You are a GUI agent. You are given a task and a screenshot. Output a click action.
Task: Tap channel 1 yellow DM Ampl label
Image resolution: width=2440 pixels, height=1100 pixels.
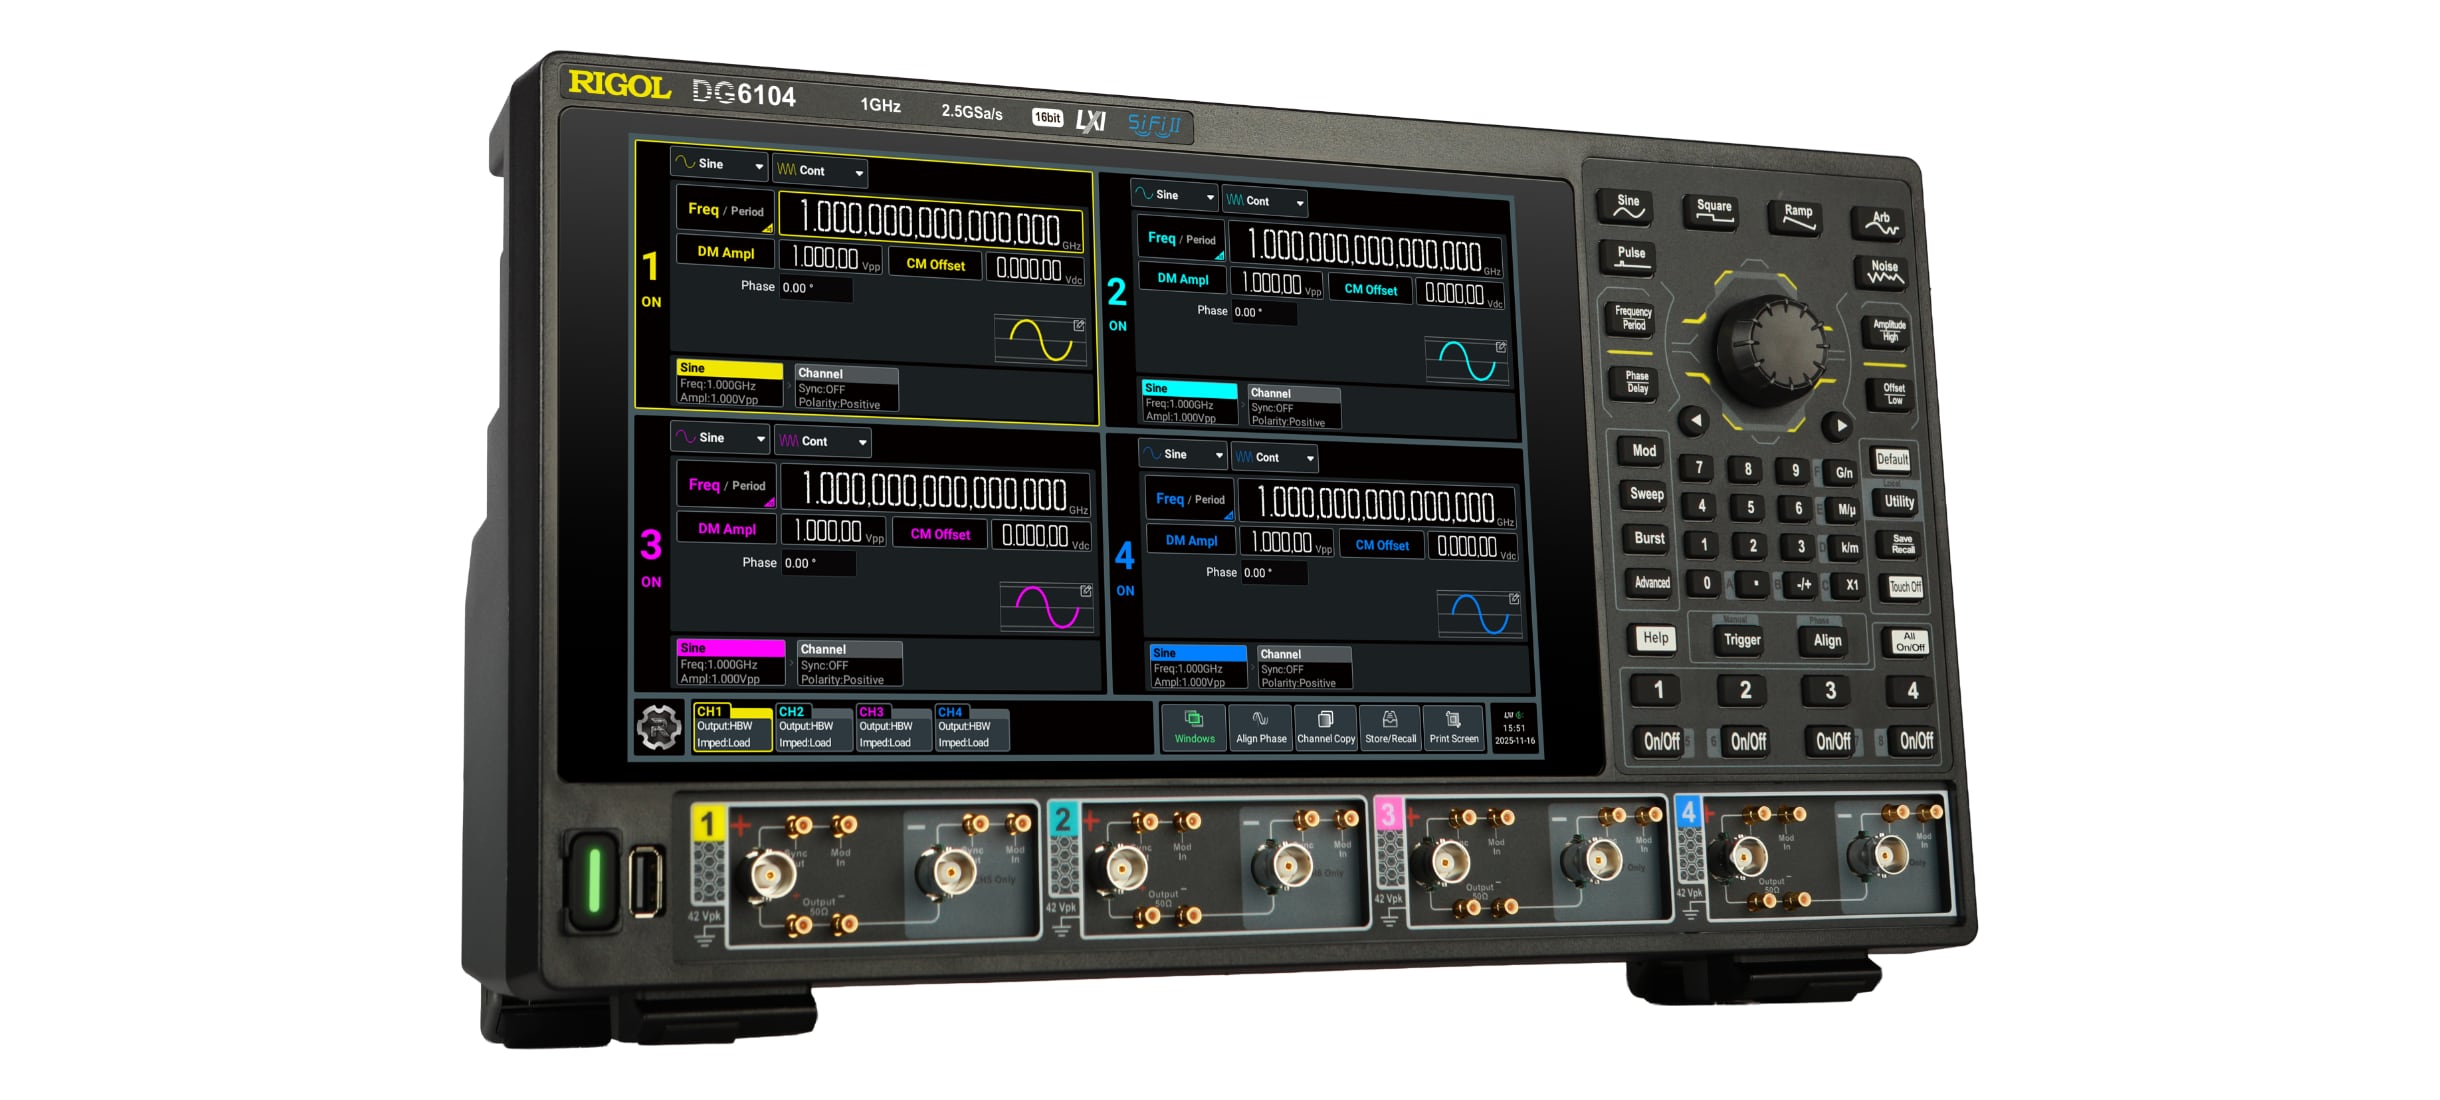(x=725, y=252)
